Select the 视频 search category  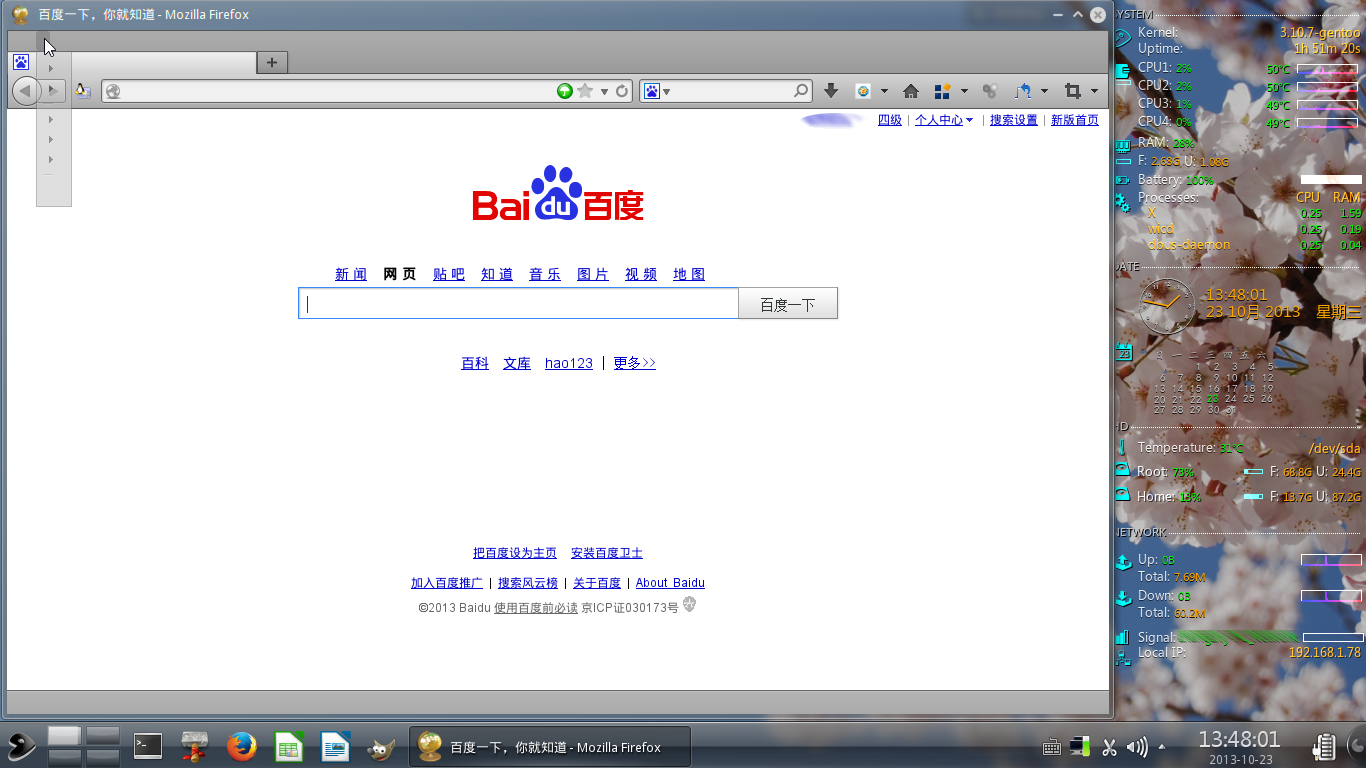coord(641,274)
